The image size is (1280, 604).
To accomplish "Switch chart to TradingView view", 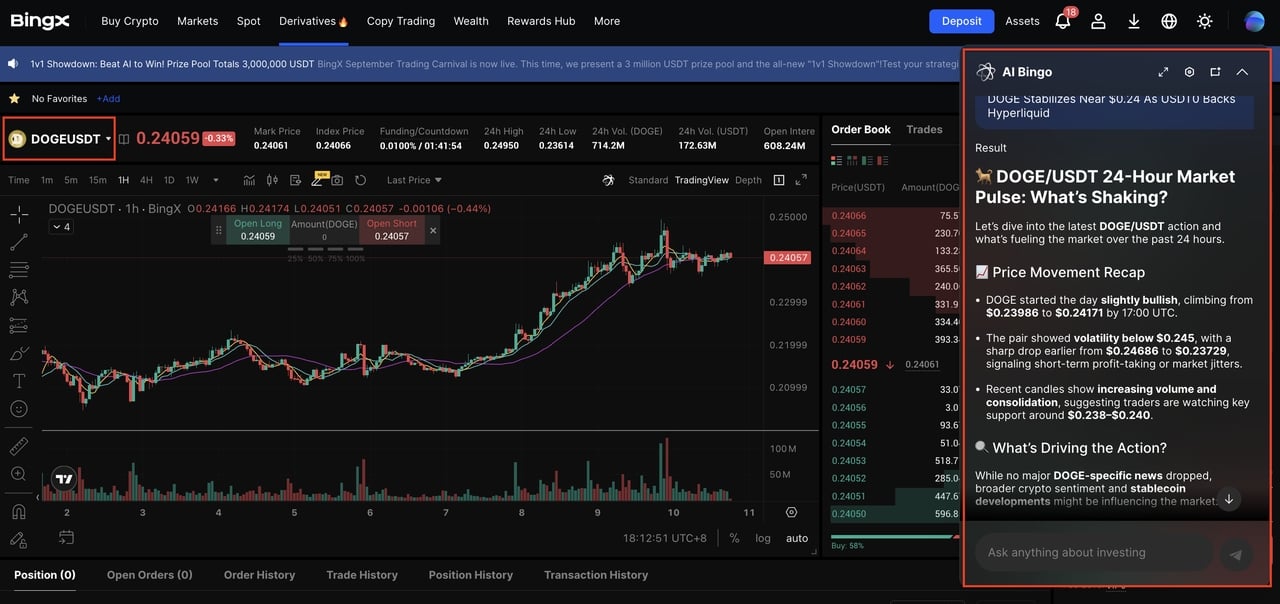I will [702, 180].
